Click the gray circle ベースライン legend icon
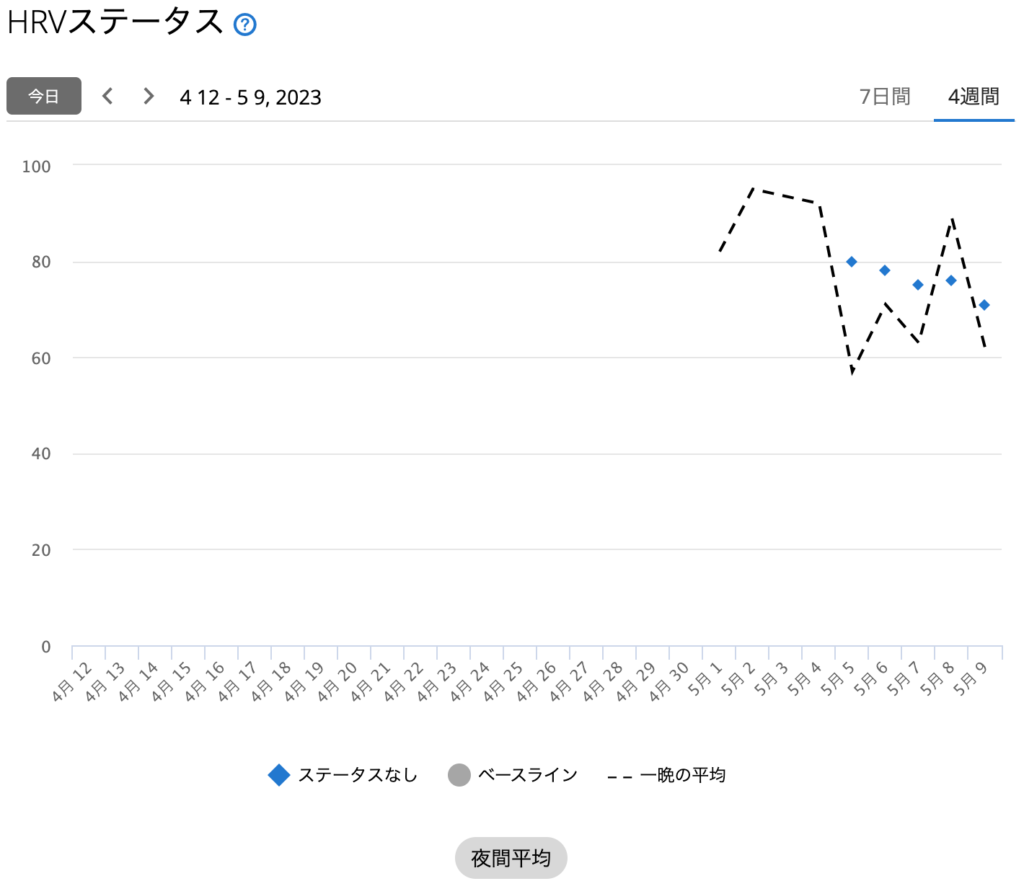Image resolution: width=1024 pixels, height=894 pixels. [459, 775]
